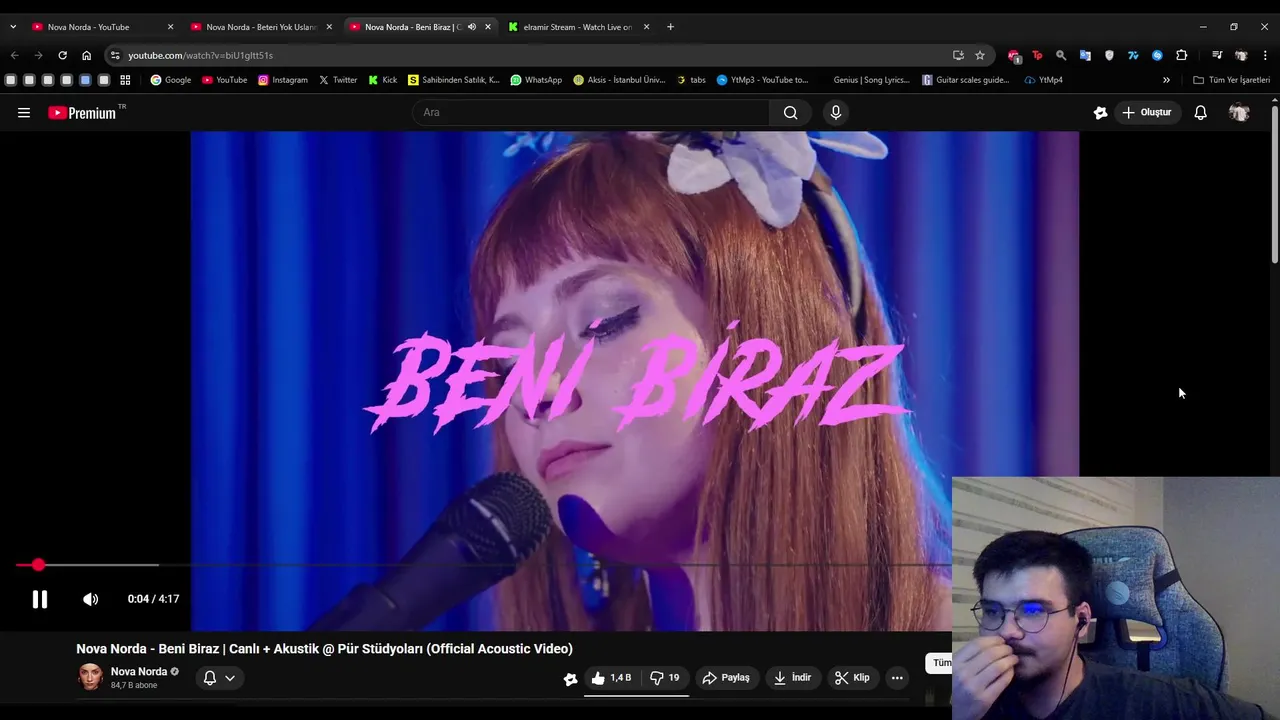Like the video with thumbs up

click(x=612, y=678)
